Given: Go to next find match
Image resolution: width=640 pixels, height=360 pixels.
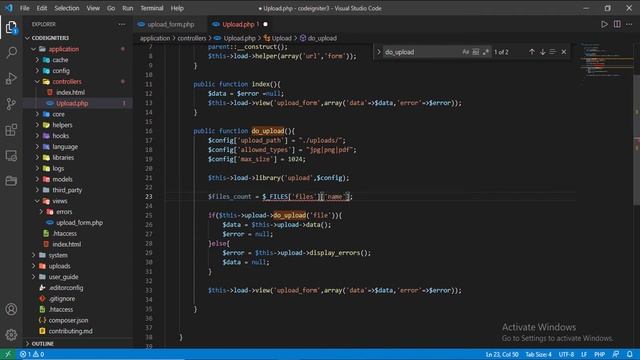Looking at the screenshot, I should (x=542, y=52).
